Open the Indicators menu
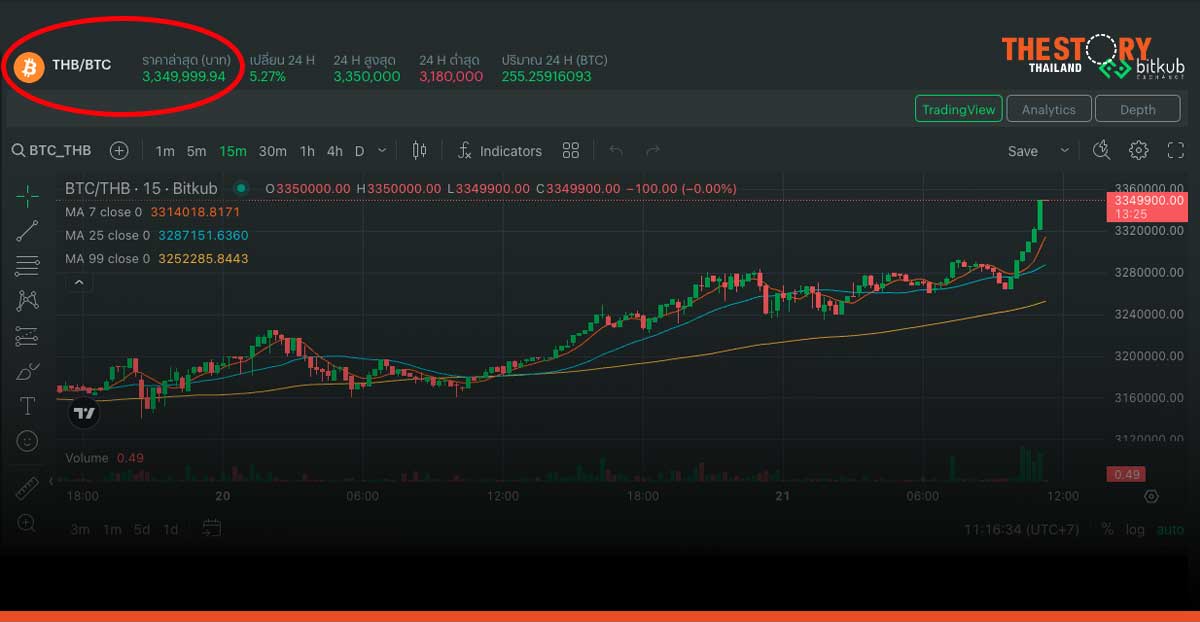 [500, 150]
